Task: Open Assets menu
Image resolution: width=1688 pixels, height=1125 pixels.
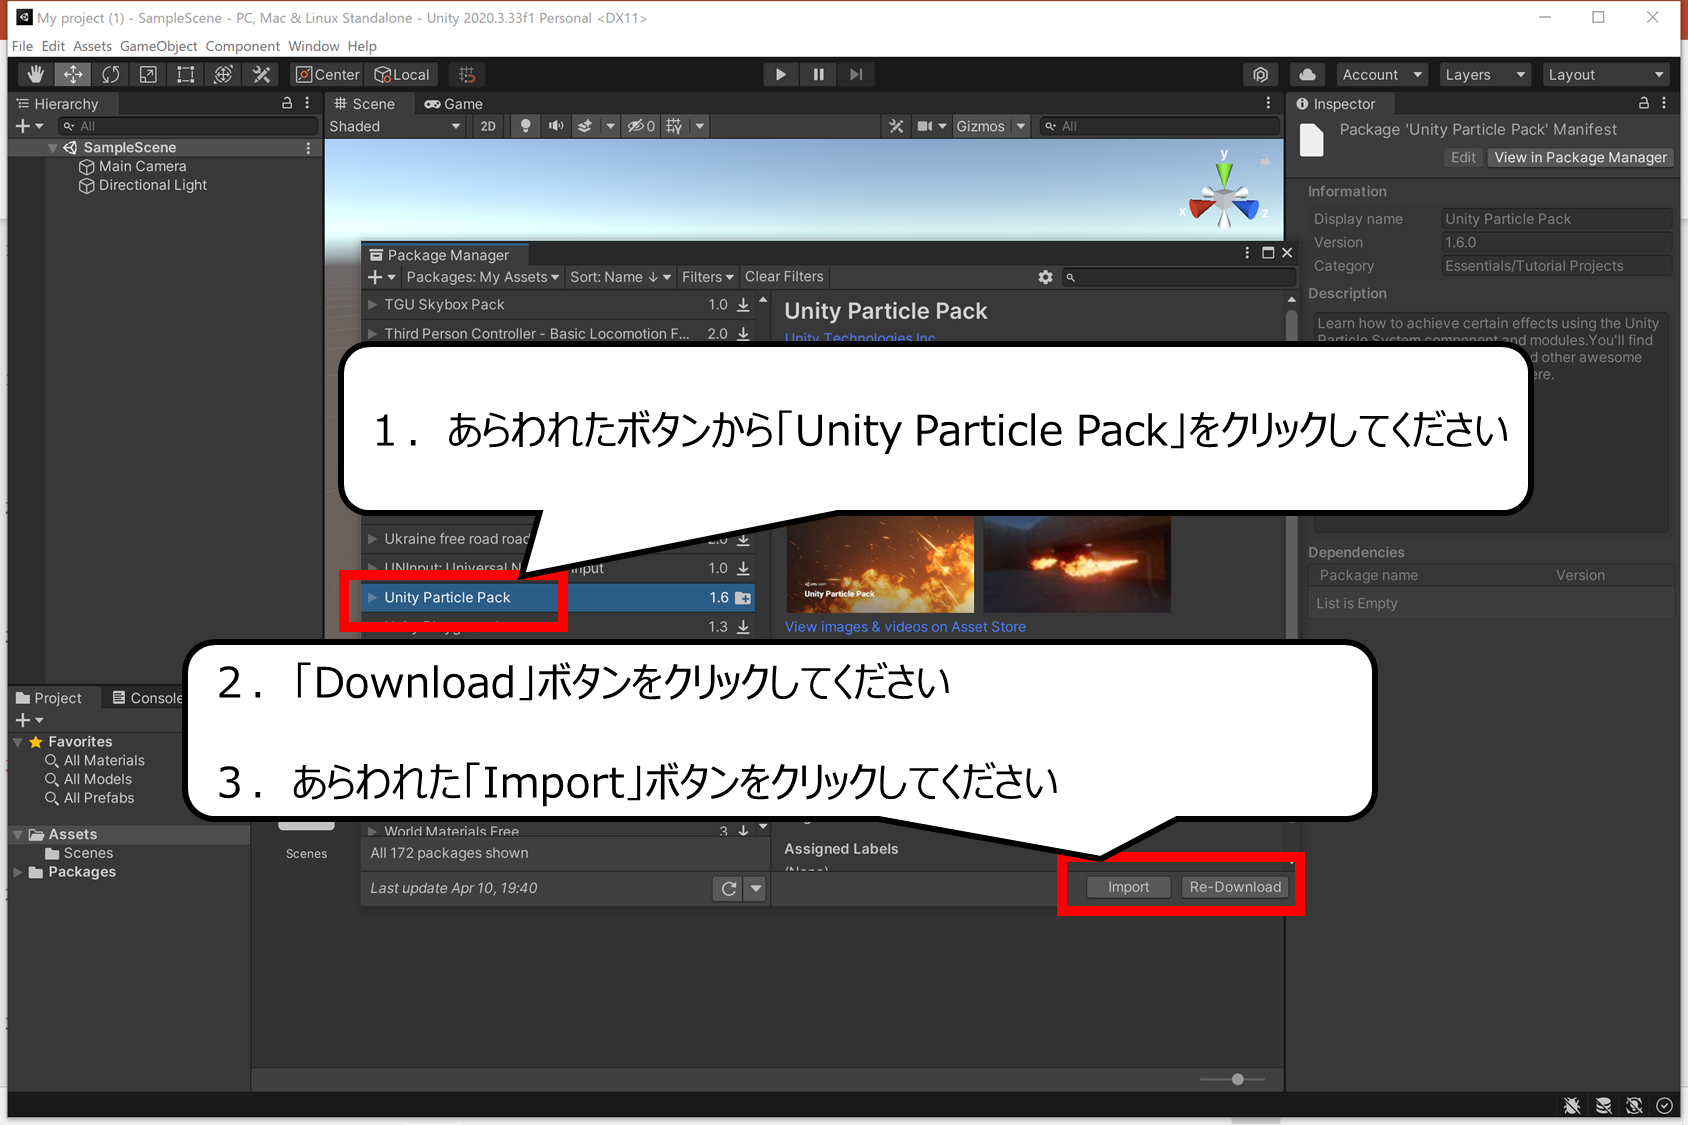Action: (x=92, y=46)
